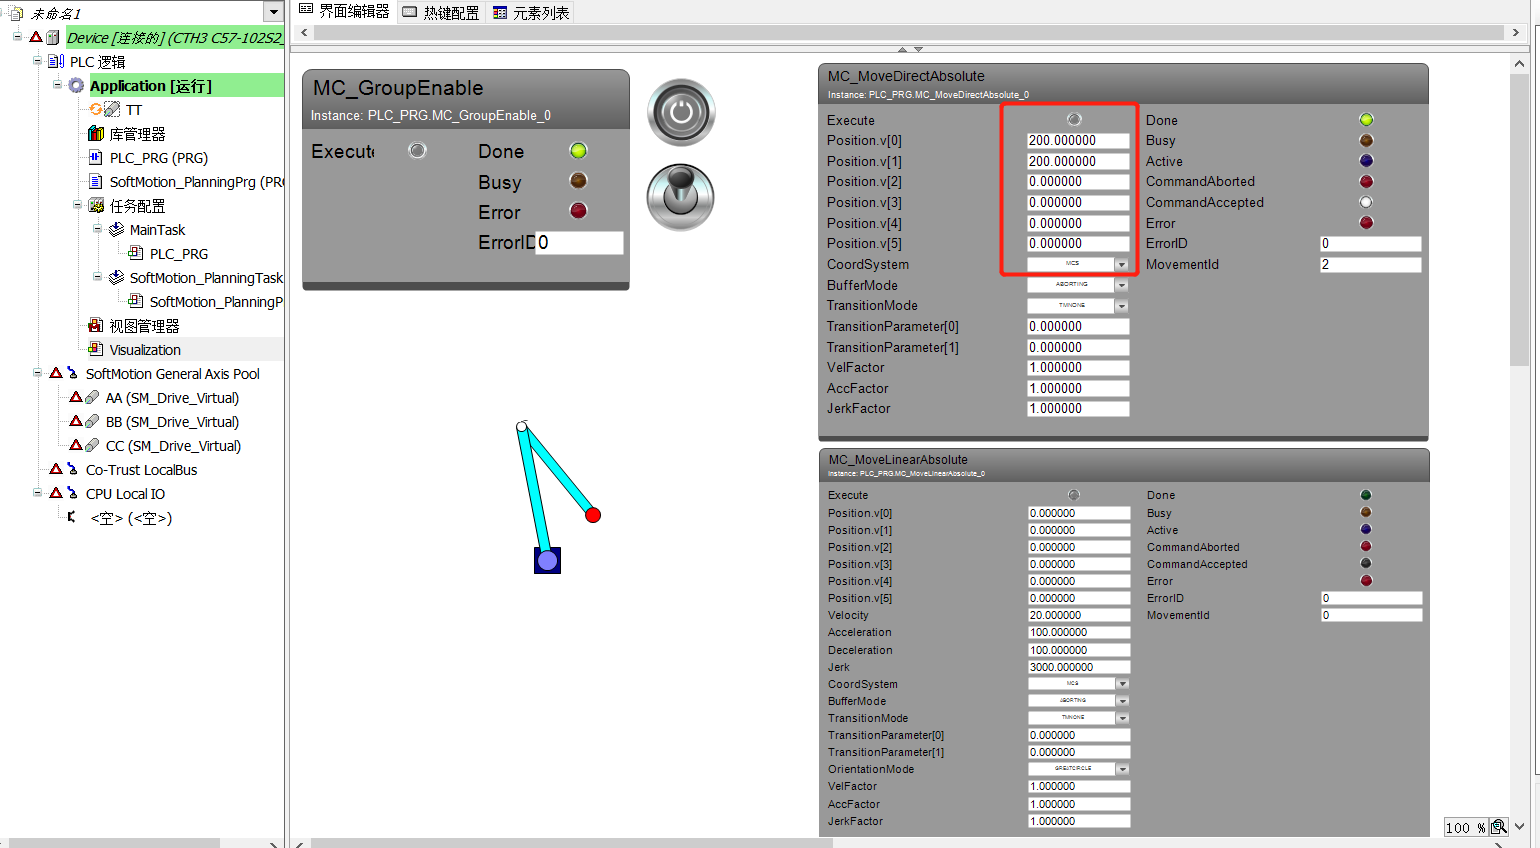Open TransitionMode dropdown in MC_MoveLinearAbsolute

[x=1123, y=718]
